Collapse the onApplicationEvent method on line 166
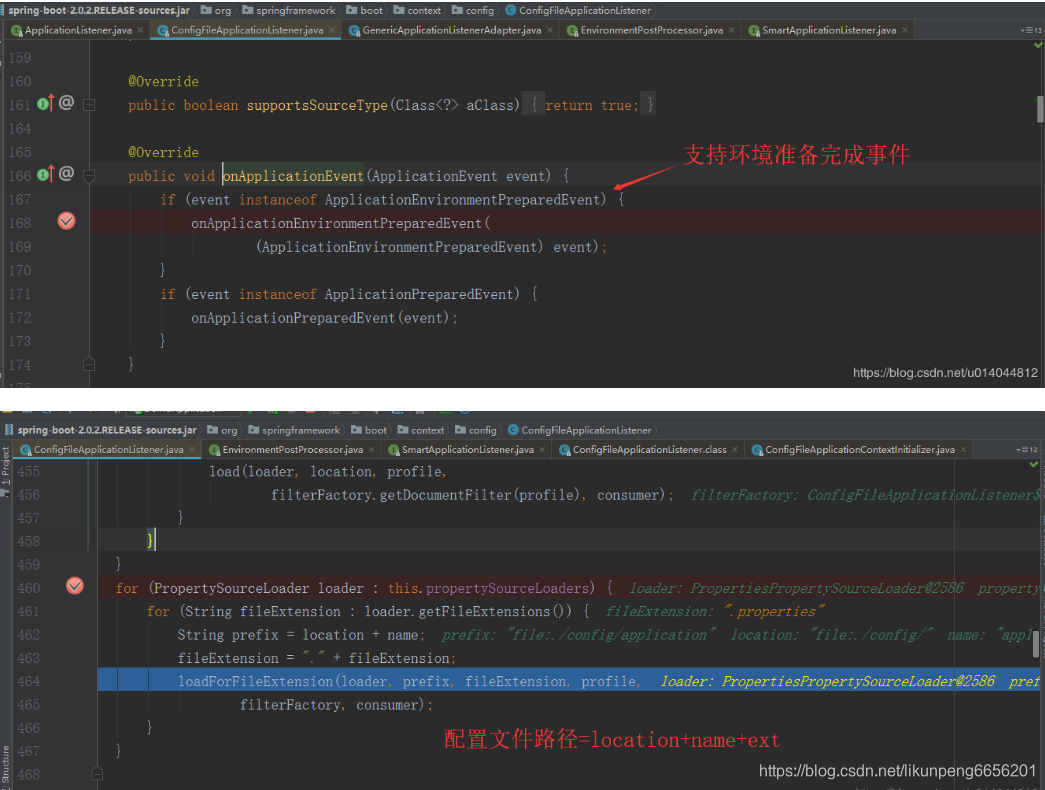 [x=89, y=176]
